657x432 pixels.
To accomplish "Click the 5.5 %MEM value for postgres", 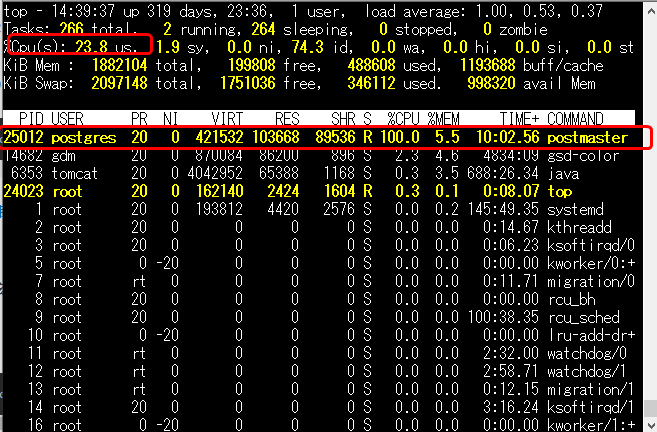I will click(447, 137).
